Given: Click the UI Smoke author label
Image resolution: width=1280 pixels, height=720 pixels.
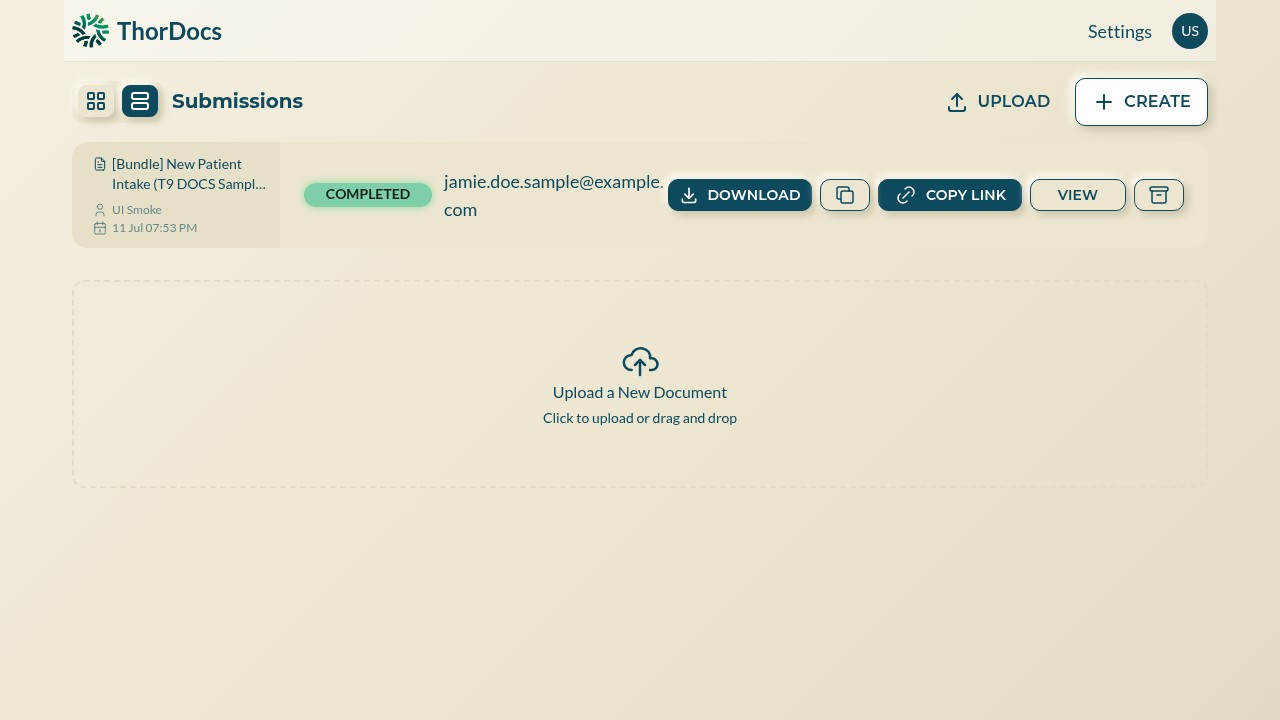Looking at the screenshot, I should 137,210.
